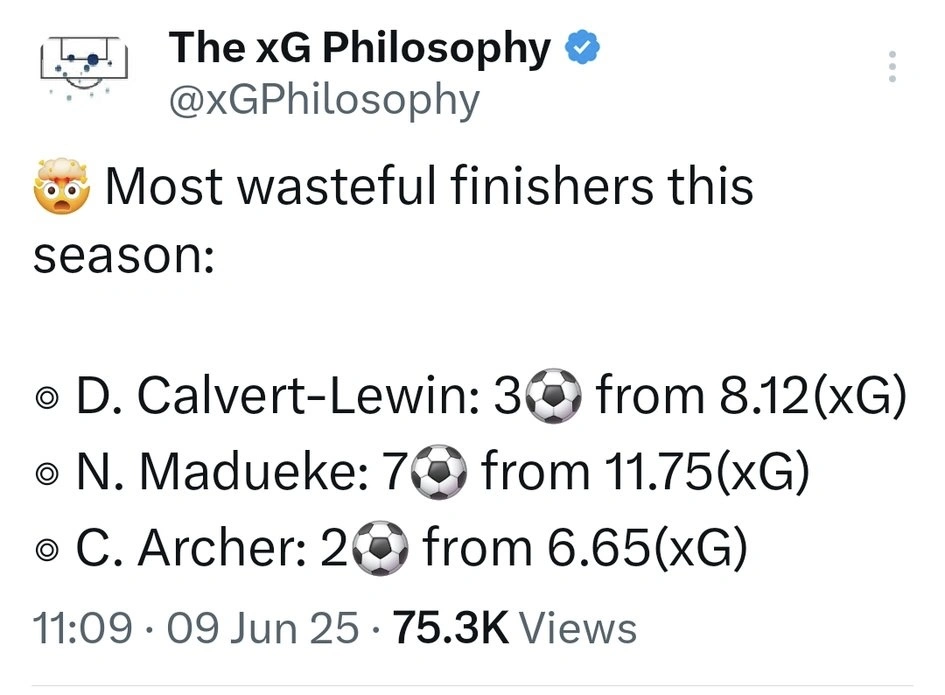Screen dimensions: 945x695
Task: Click the soccer ball after Archer's 2
Action: pyautogui.click(x=380, y=548)
